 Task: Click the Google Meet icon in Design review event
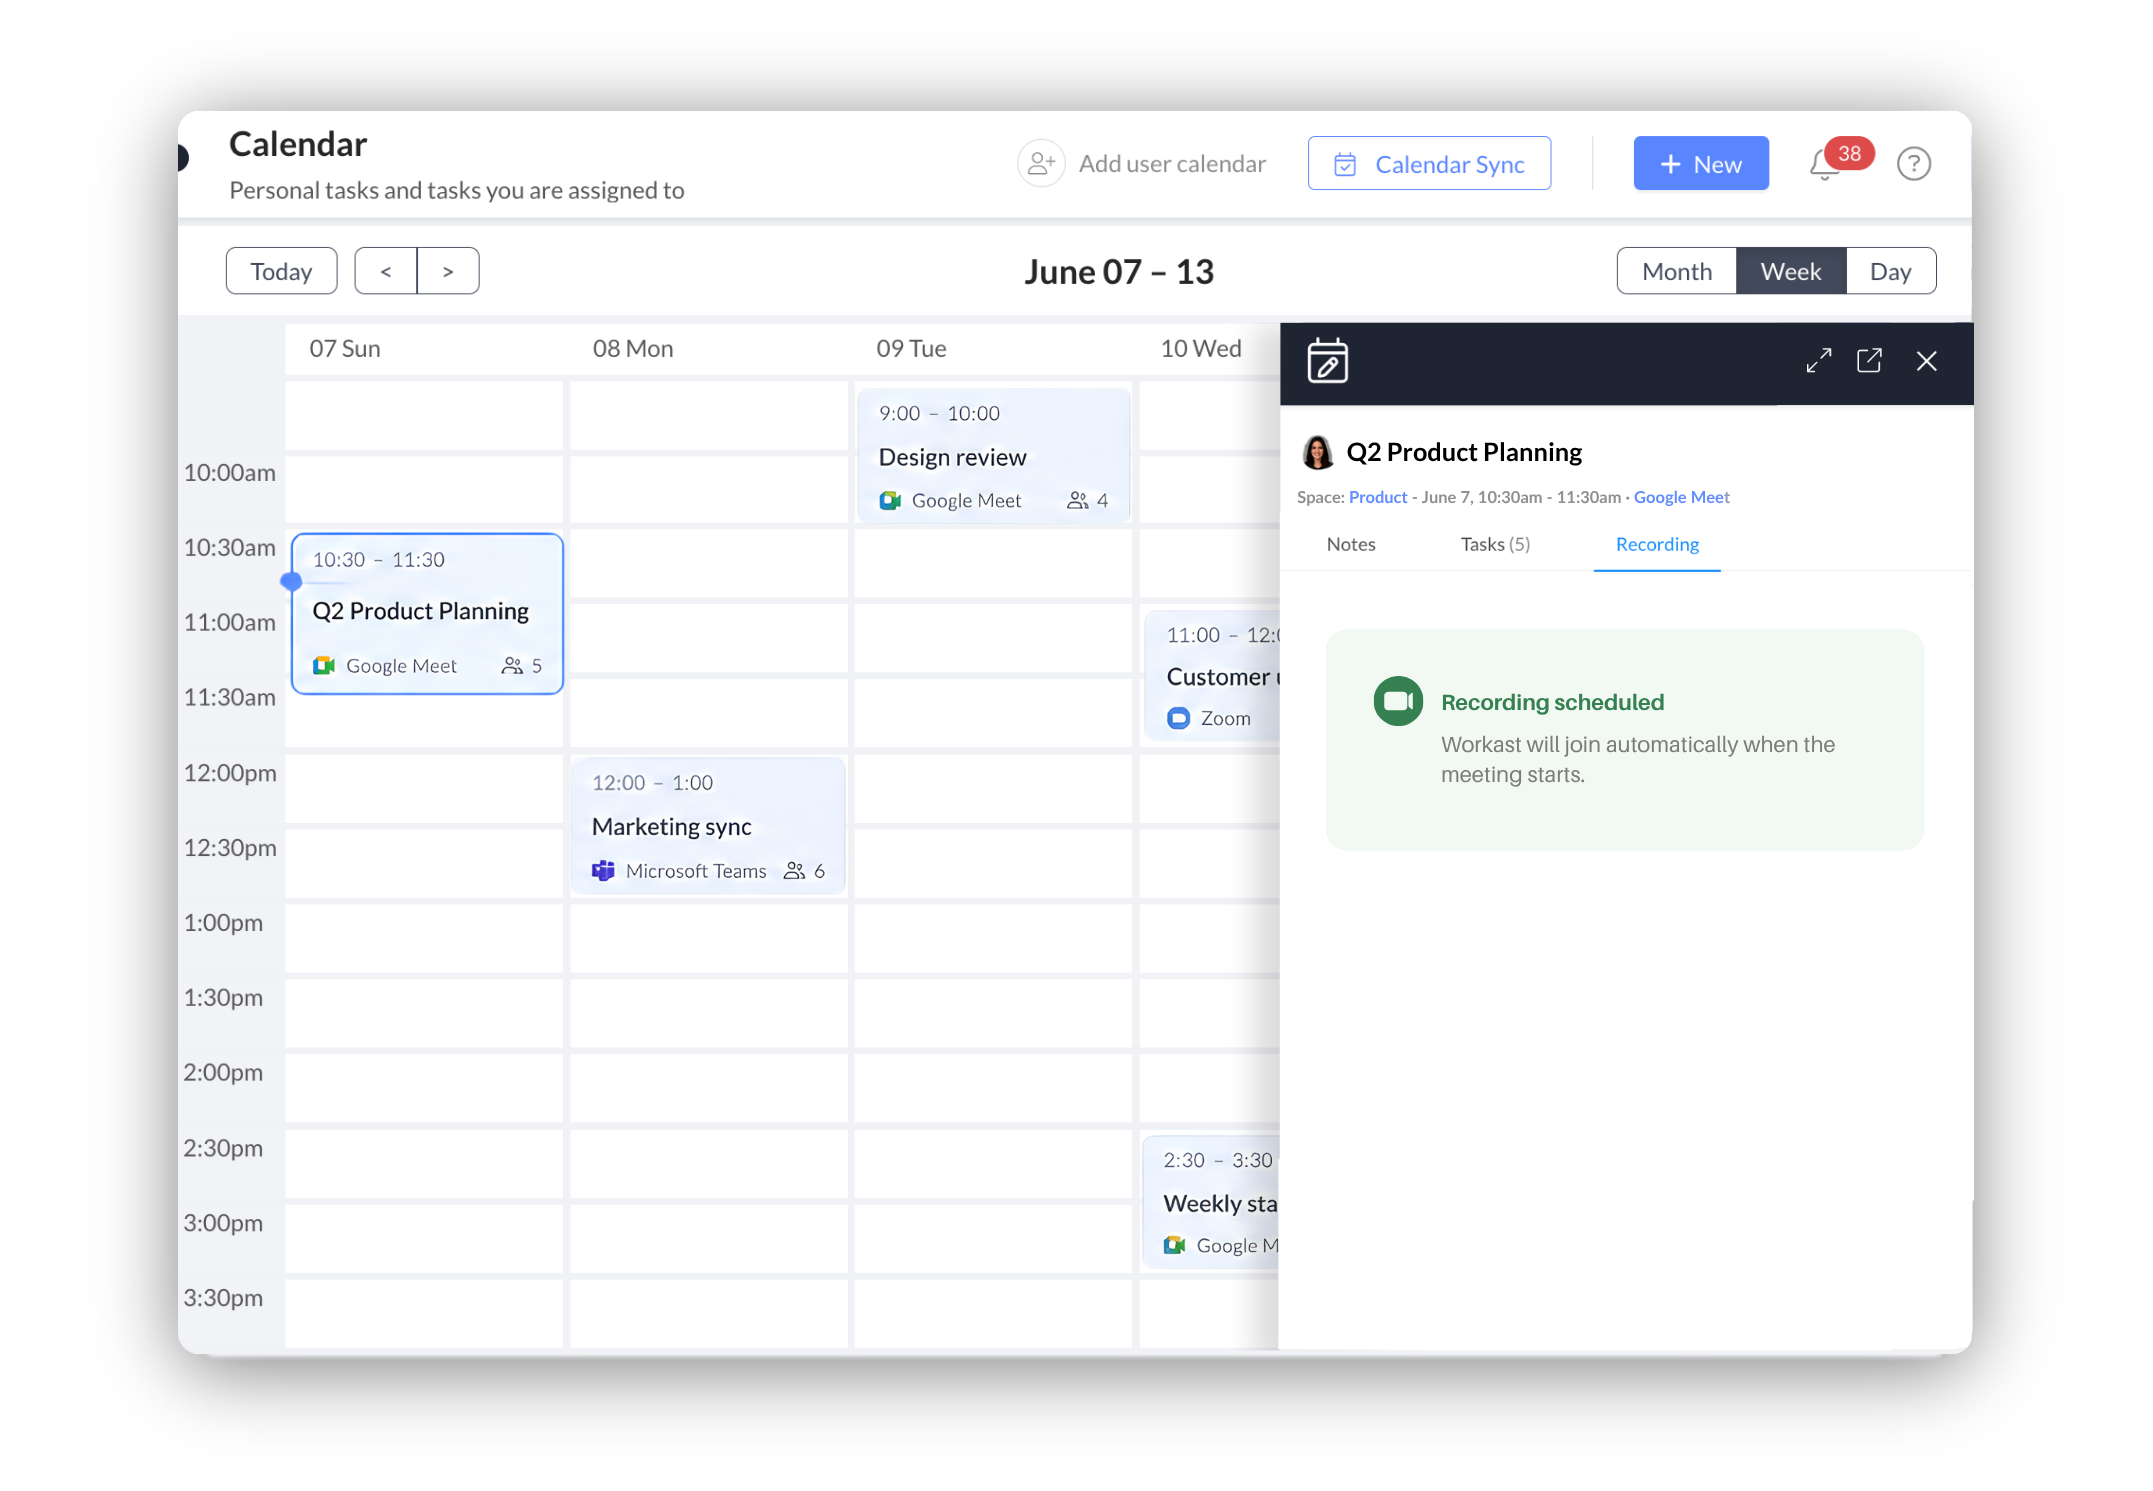[889, 501]
